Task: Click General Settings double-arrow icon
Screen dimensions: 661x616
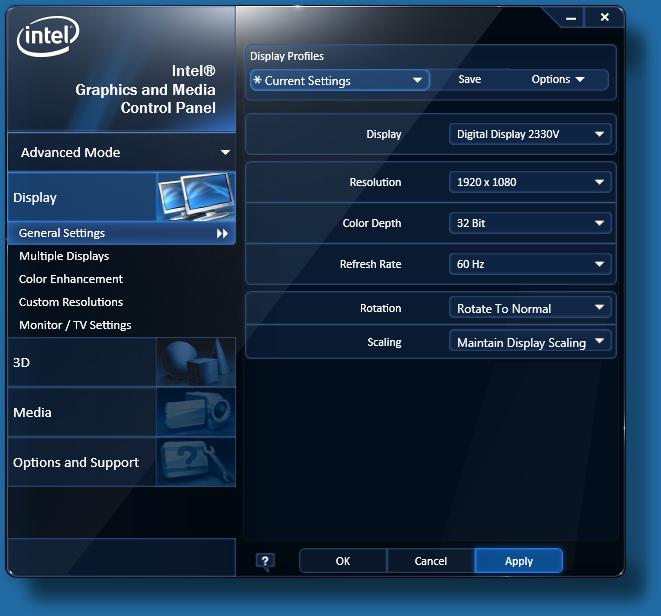Action: (x=222, y=234)
